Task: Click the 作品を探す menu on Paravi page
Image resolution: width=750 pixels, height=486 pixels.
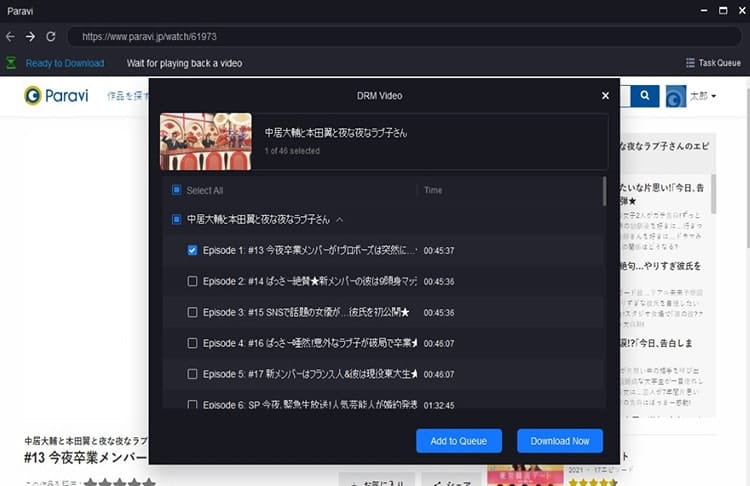Action: point(128,96)
